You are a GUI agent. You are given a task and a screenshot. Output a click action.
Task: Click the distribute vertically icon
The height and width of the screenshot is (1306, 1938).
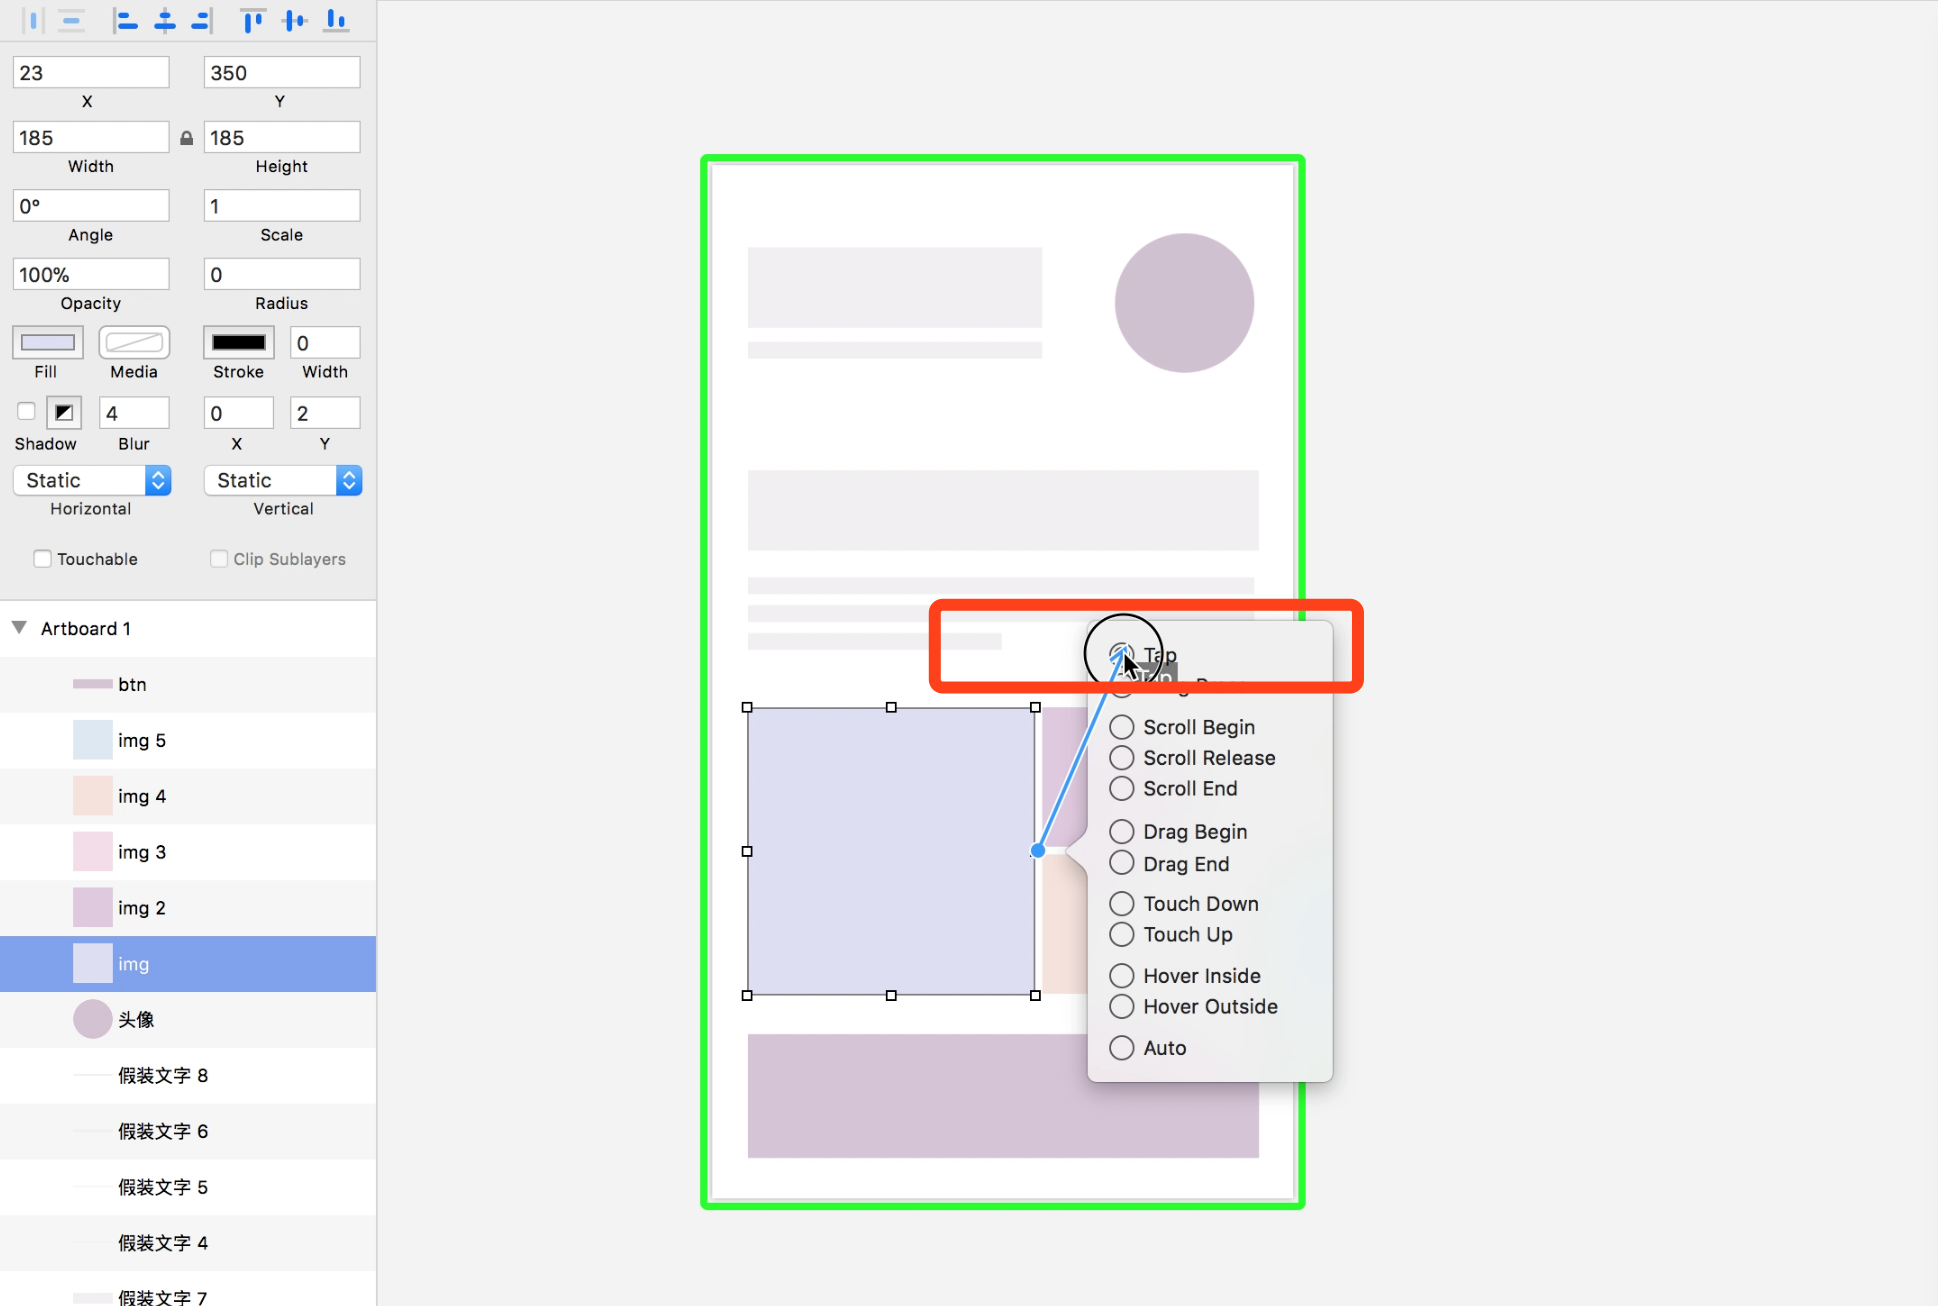[x=71, y=20]
